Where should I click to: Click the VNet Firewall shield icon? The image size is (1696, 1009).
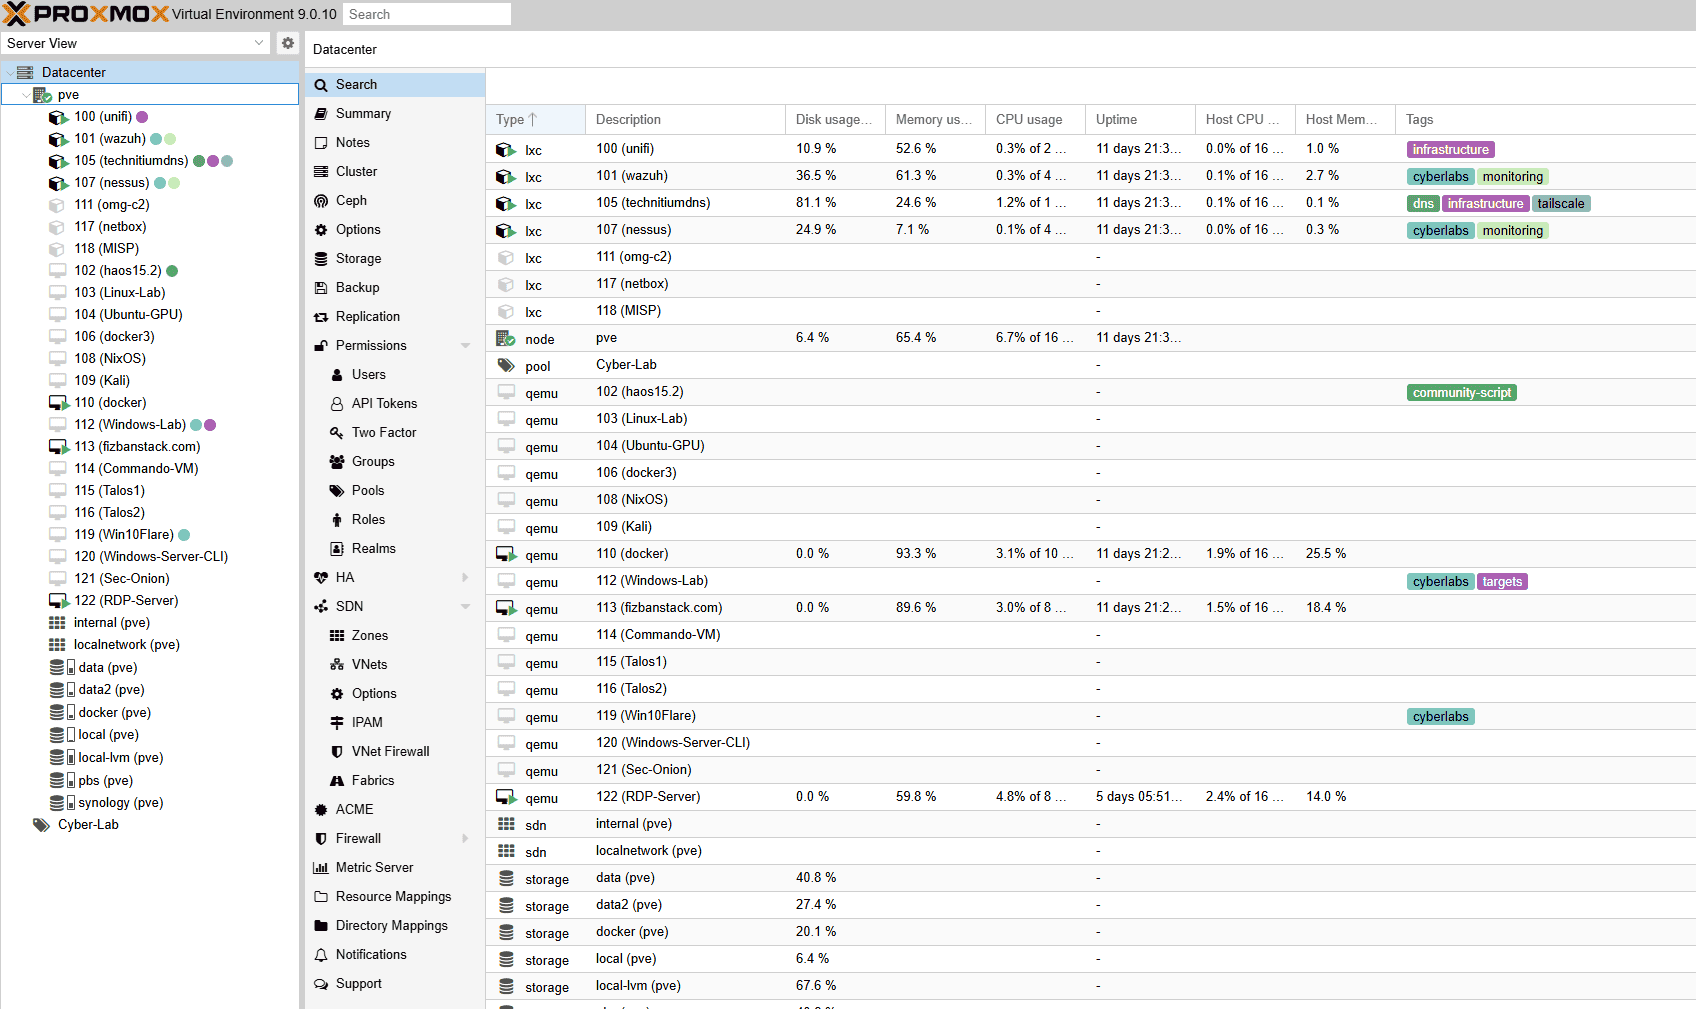tap(337, 752)
